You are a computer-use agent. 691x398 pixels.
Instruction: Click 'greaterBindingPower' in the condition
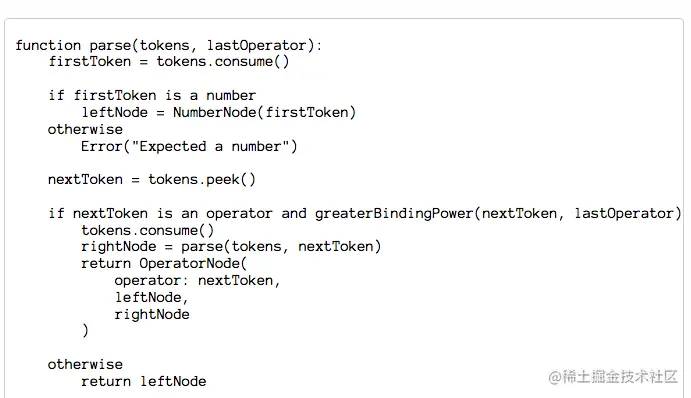(394, 214)
